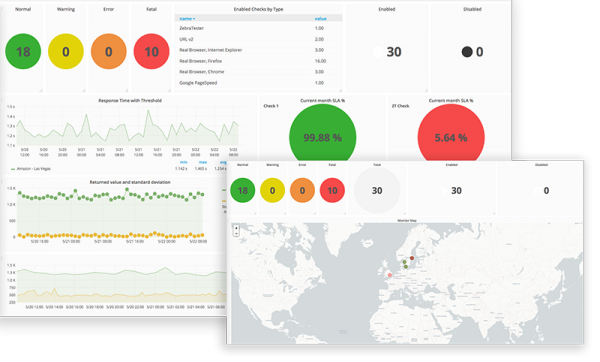Open the Enabled Checks by Type panel menu
Viewport: 600px width, 362px height.
259,9
